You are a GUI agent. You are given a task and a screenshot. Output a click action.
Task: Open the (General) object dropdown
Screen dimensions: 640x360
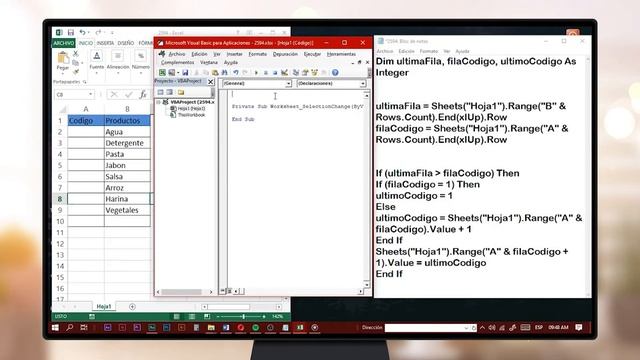288,83
